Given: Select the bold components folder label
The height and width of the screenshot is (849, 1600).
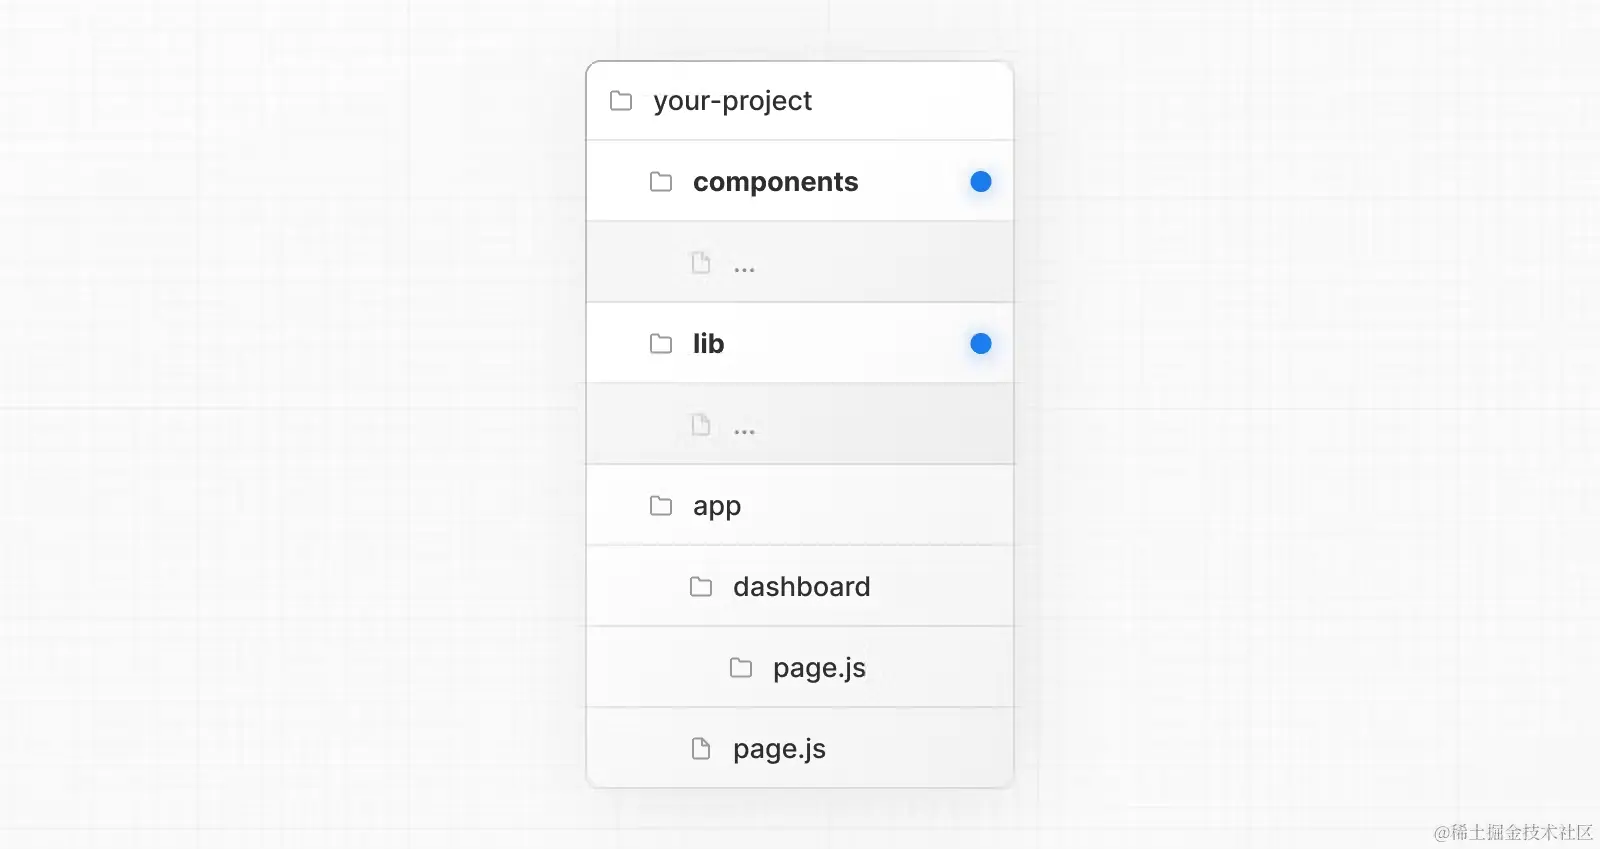Looking at the screenshot, I should [776, 183].
